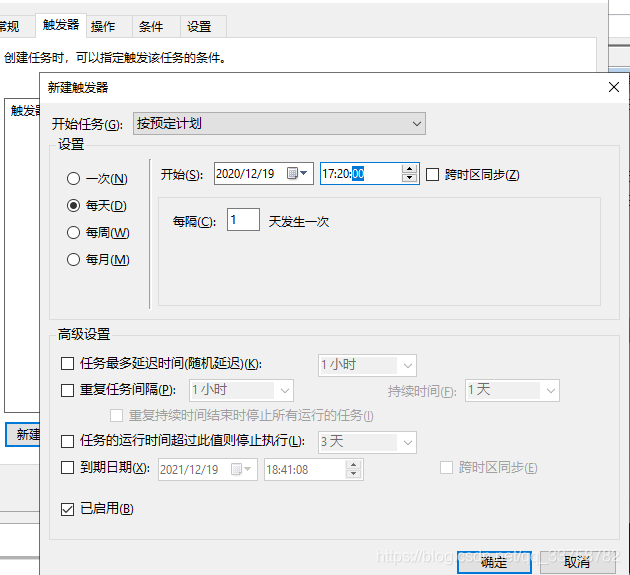Open the expiry date calendar picker icon
Image resolution: width=630 pixels, height=575 pixels.
tap(241, 469)
